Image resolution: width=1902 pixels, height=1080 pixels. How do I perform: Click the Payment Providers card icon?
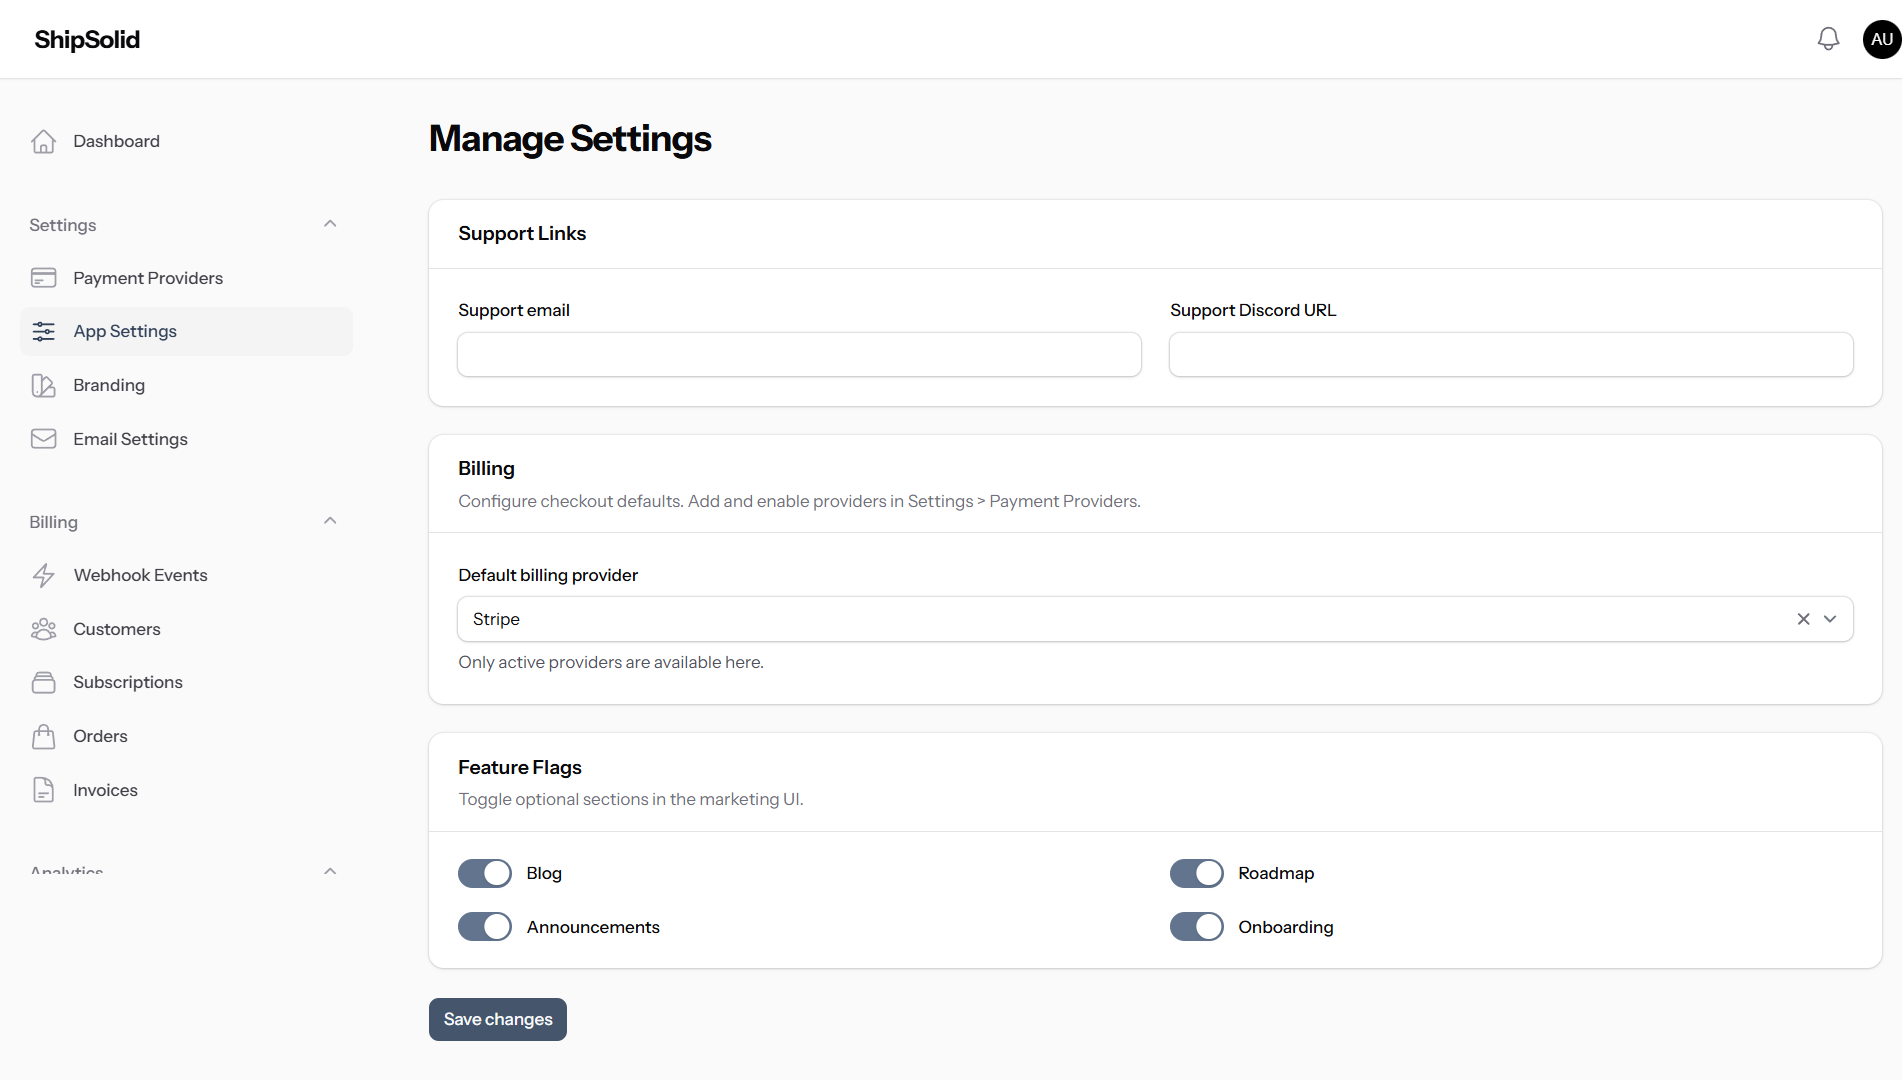coord(43,278)
